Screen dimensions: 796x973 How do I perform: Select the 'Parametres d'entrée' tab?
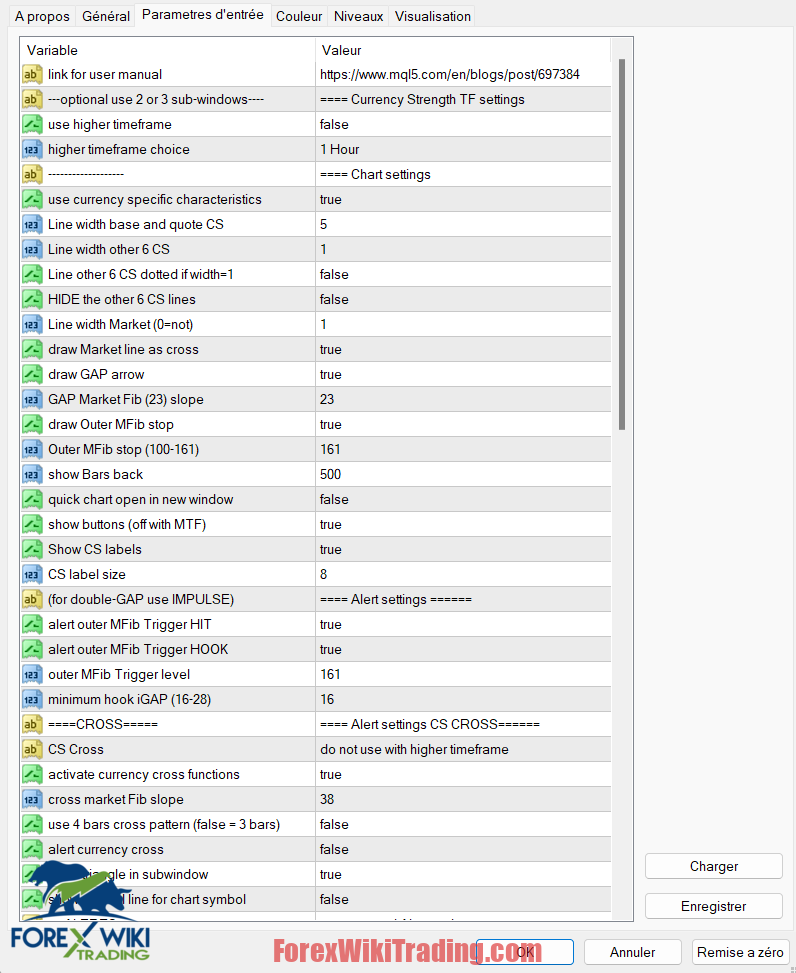(x=203, y=14)
